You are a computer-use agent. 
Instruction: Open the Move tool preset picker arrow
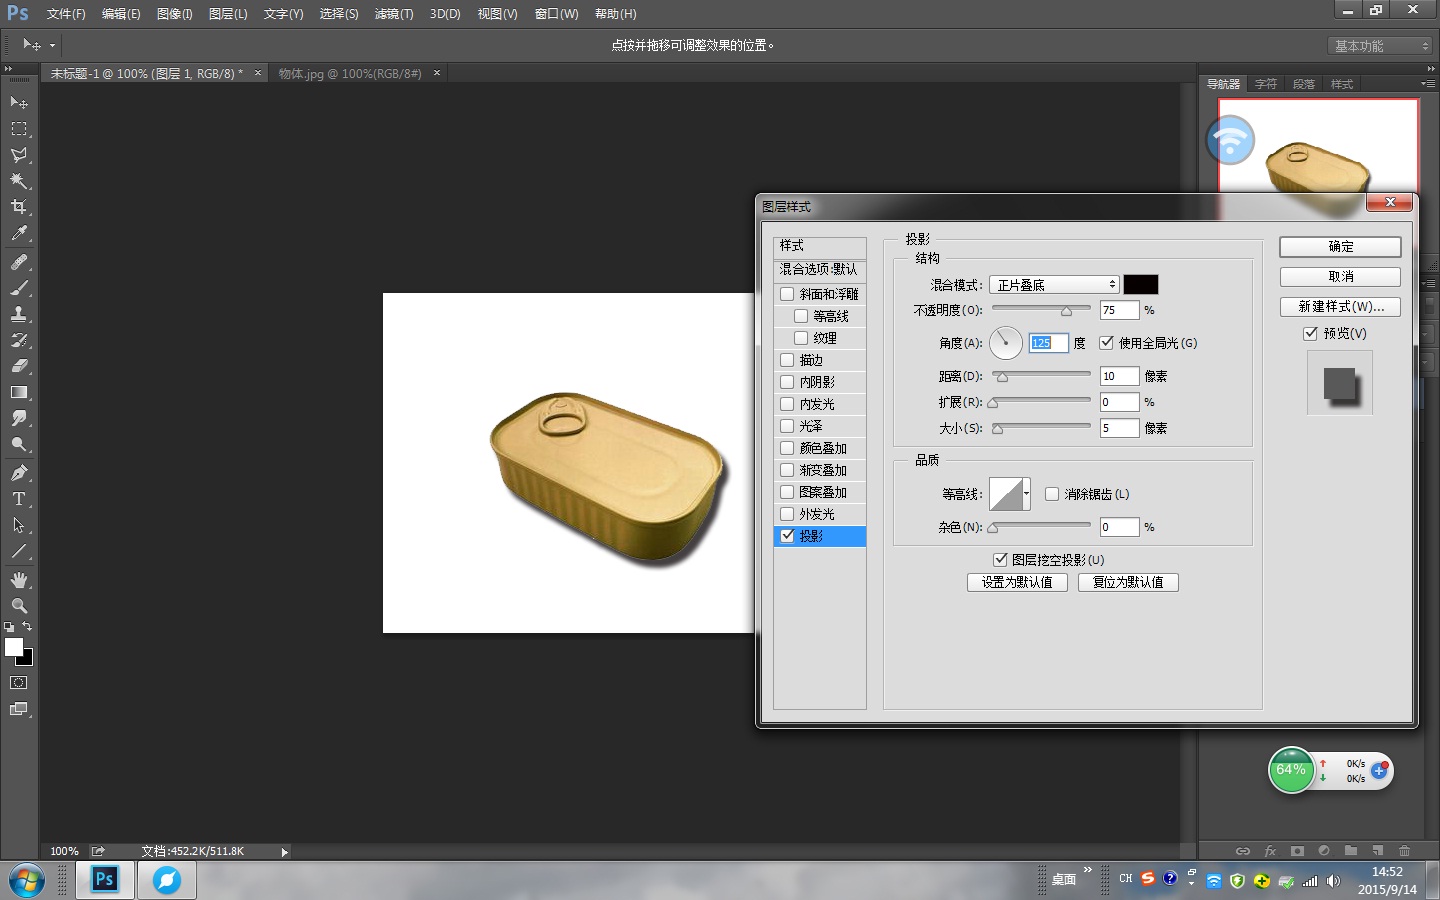tap(52, 45)
